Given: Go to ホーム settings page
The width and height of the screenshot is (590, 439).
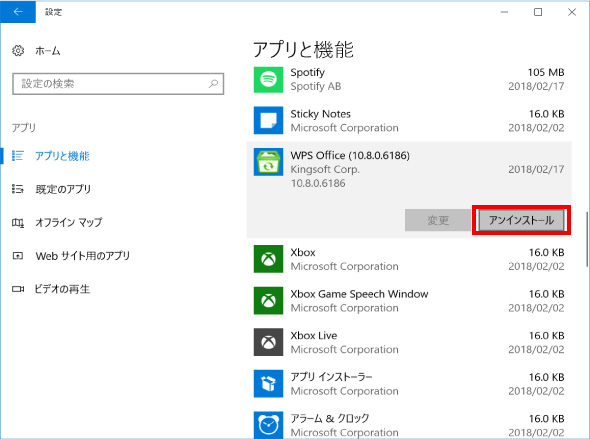Looking at the screenshot, I should pos(47,51).
